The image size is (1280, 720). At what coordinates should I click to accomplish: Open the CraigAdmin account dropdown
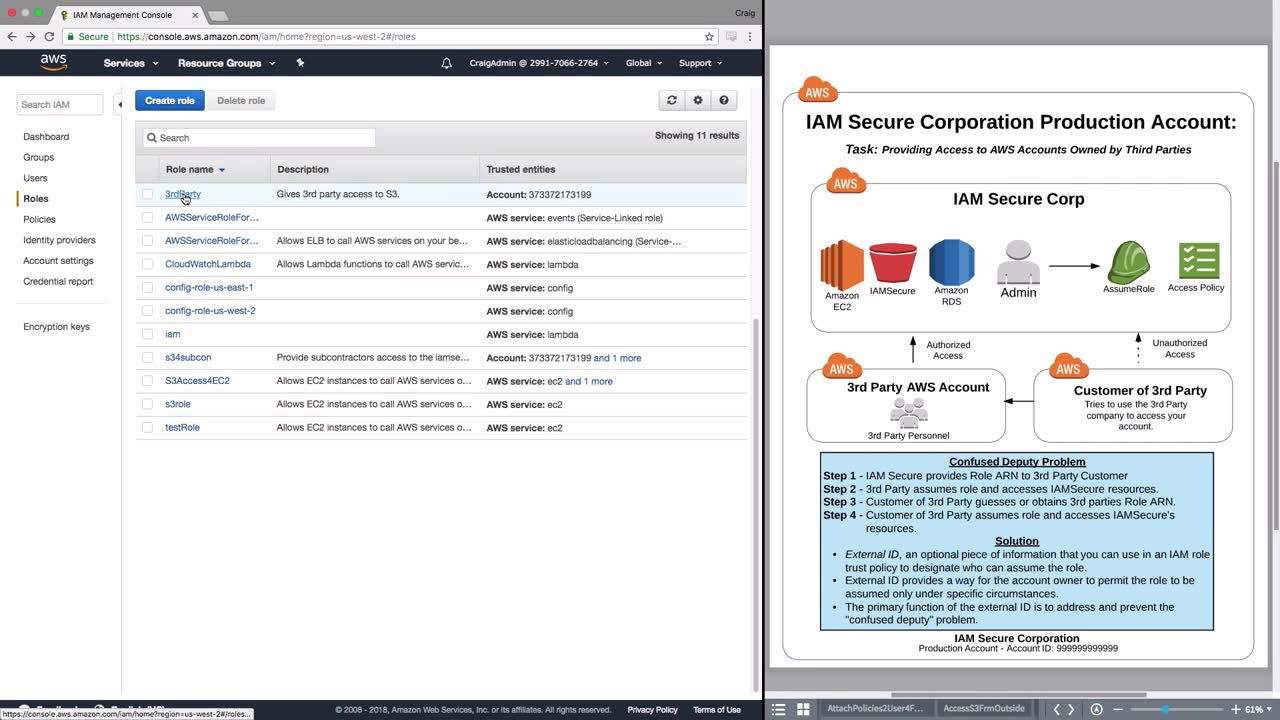coord(538,63)
